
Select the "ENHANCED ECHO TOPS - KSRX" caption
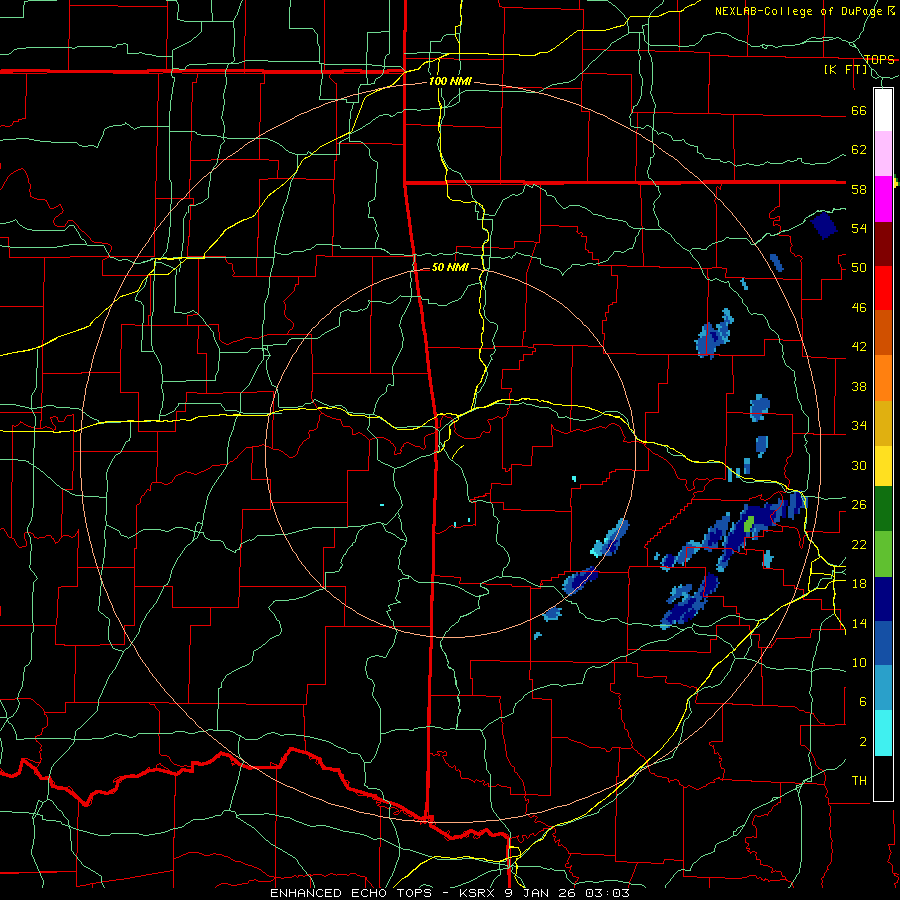(382, 893)
